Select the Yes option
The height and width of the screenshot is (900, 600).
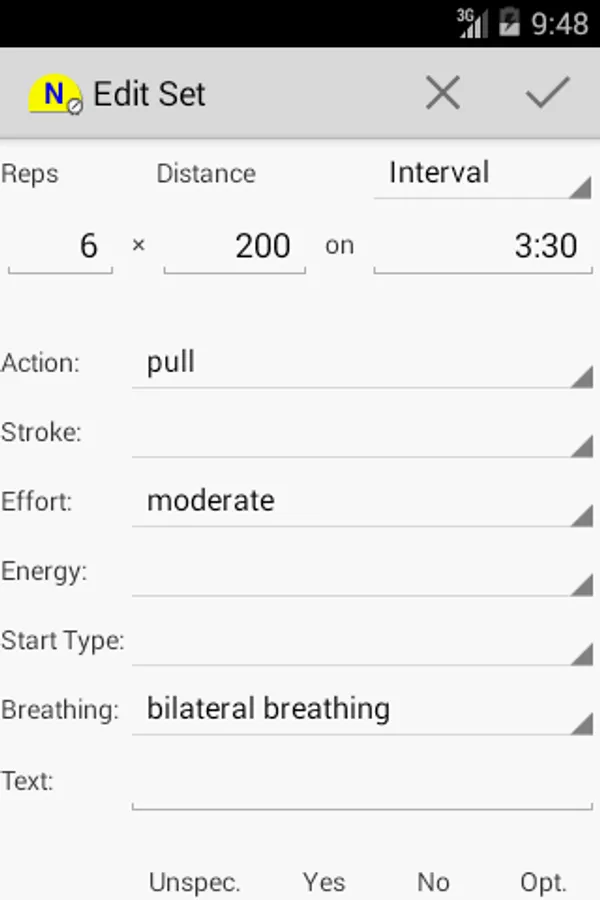coord(324,882)
